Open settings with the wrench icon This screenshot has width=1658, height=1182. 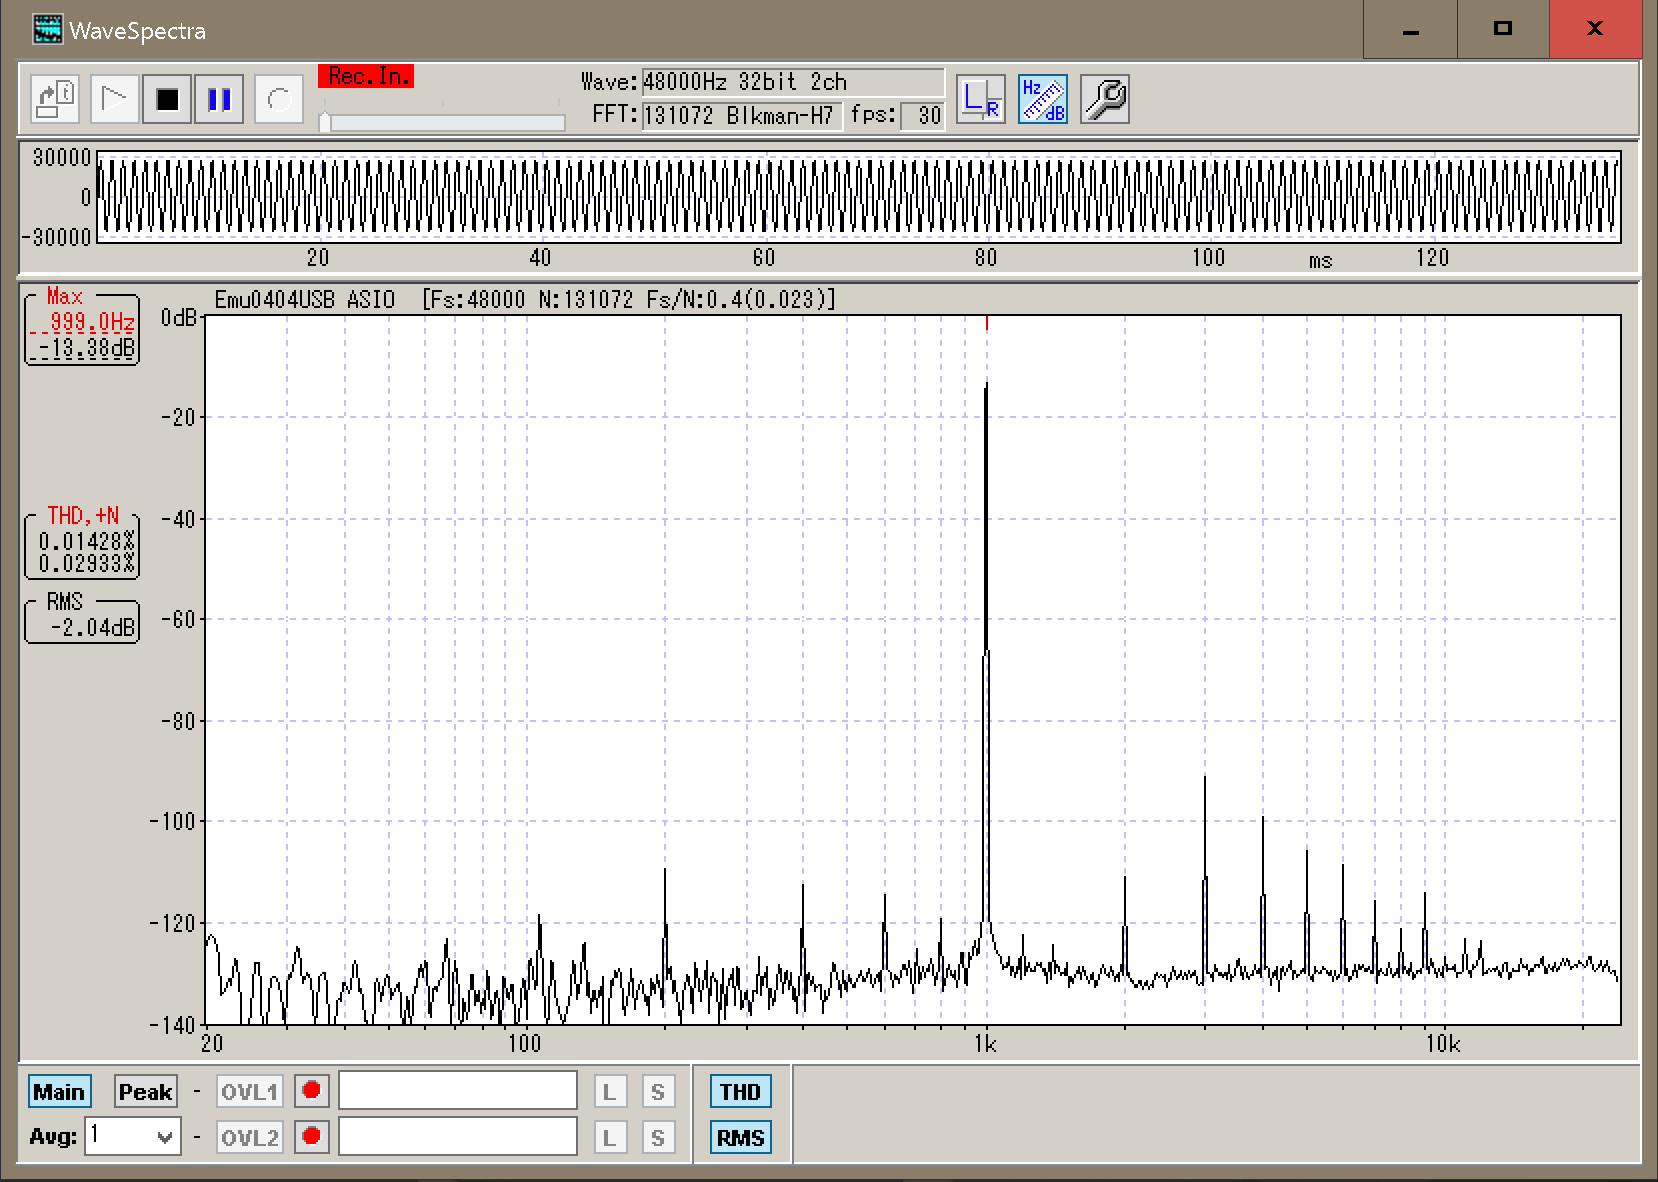coord(1105,99)
